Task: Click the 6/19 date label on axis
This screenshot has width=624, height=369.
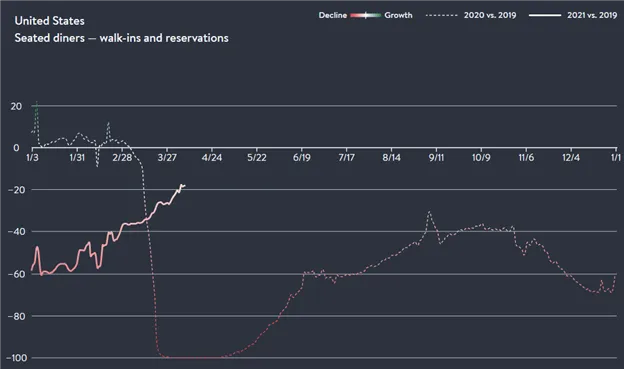Action: point(302,158)
